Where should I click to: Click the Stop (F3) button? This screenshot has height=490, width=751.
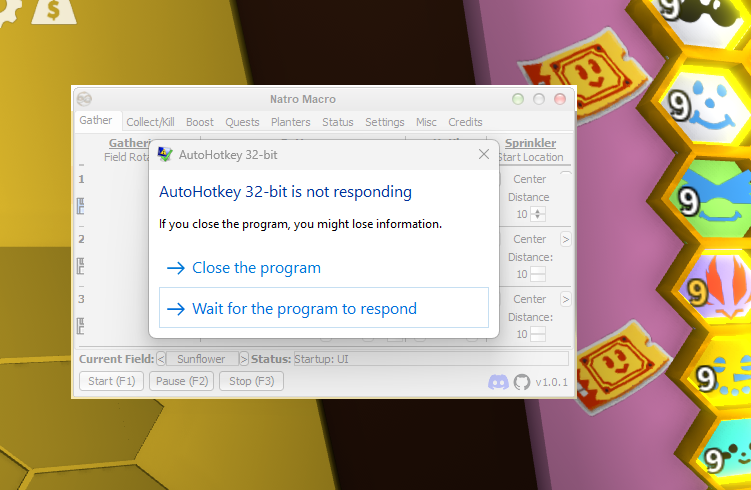(x=251, y=381)
